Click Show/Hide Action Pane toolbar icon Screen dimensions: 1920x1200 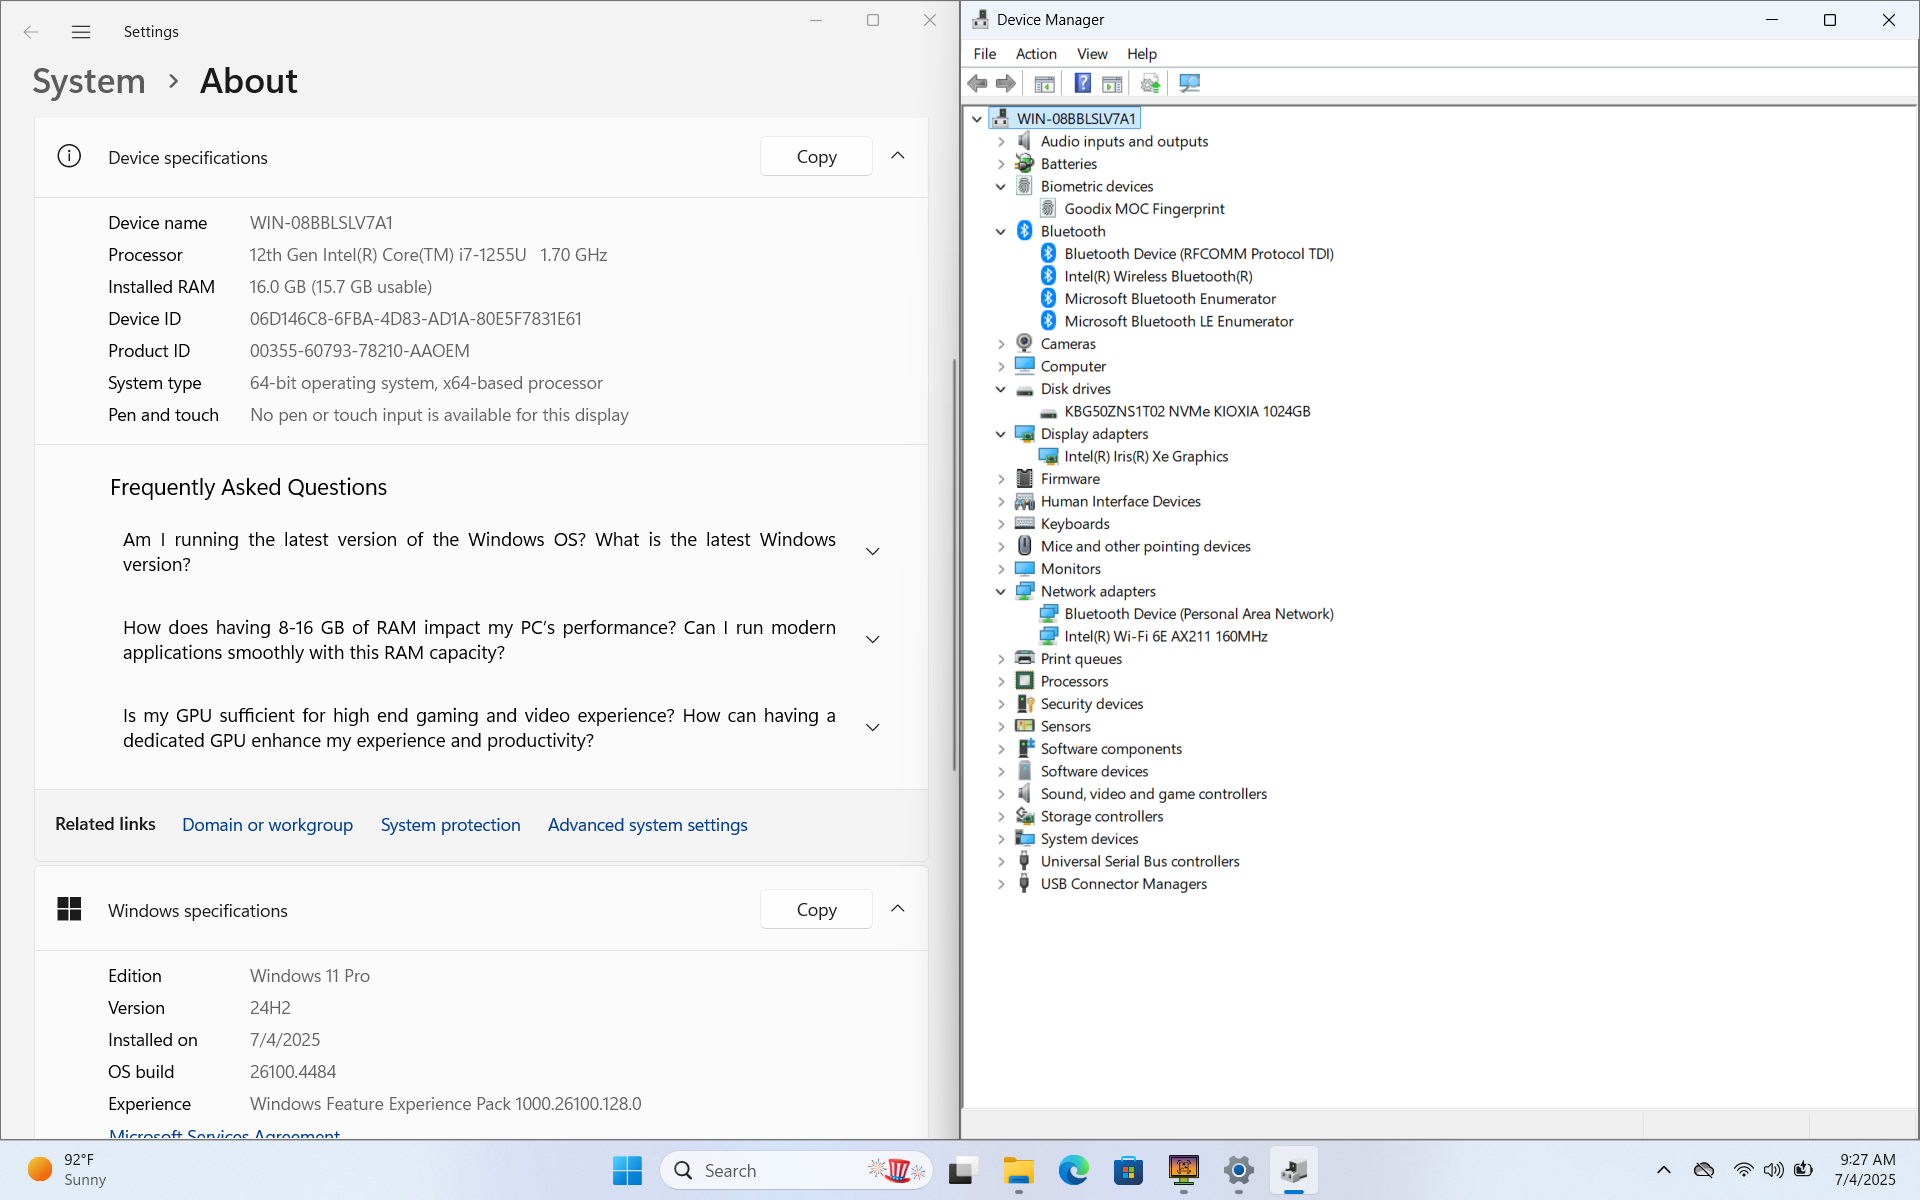[1112, 83]
